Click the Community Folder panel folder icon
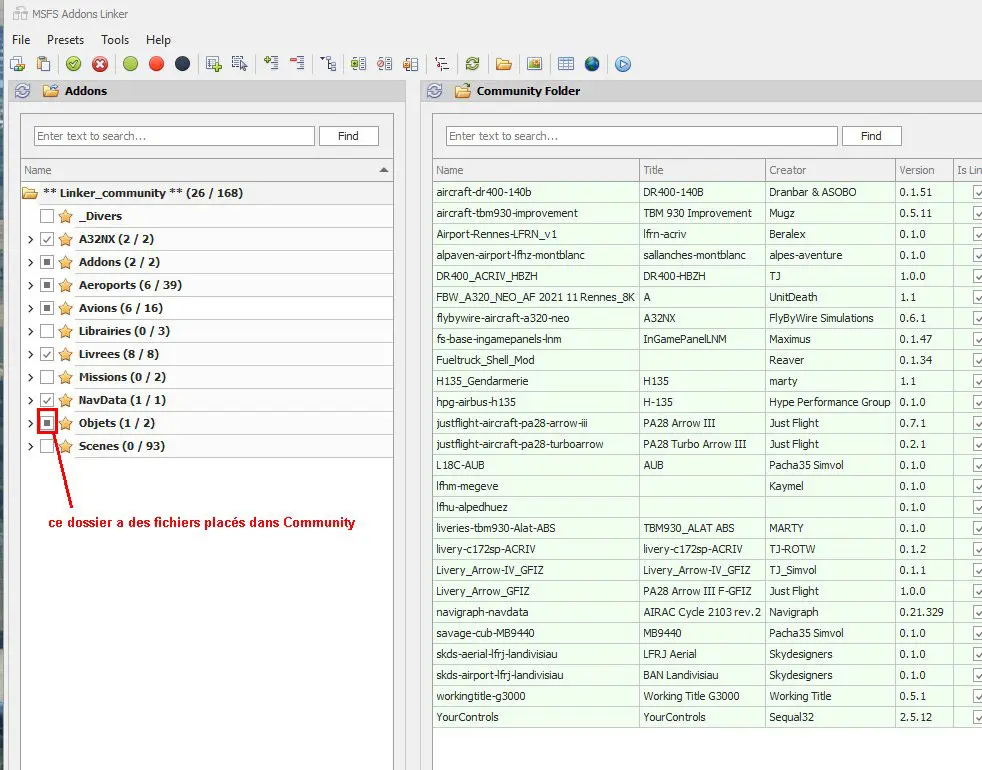982x770 pixels. tap(463, 91)
